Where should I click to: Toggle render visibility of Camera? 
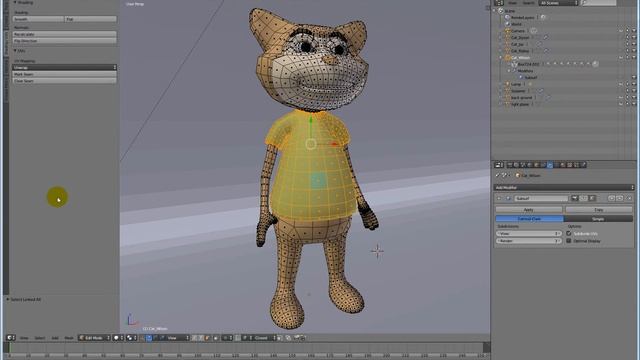tap(634, 31)
